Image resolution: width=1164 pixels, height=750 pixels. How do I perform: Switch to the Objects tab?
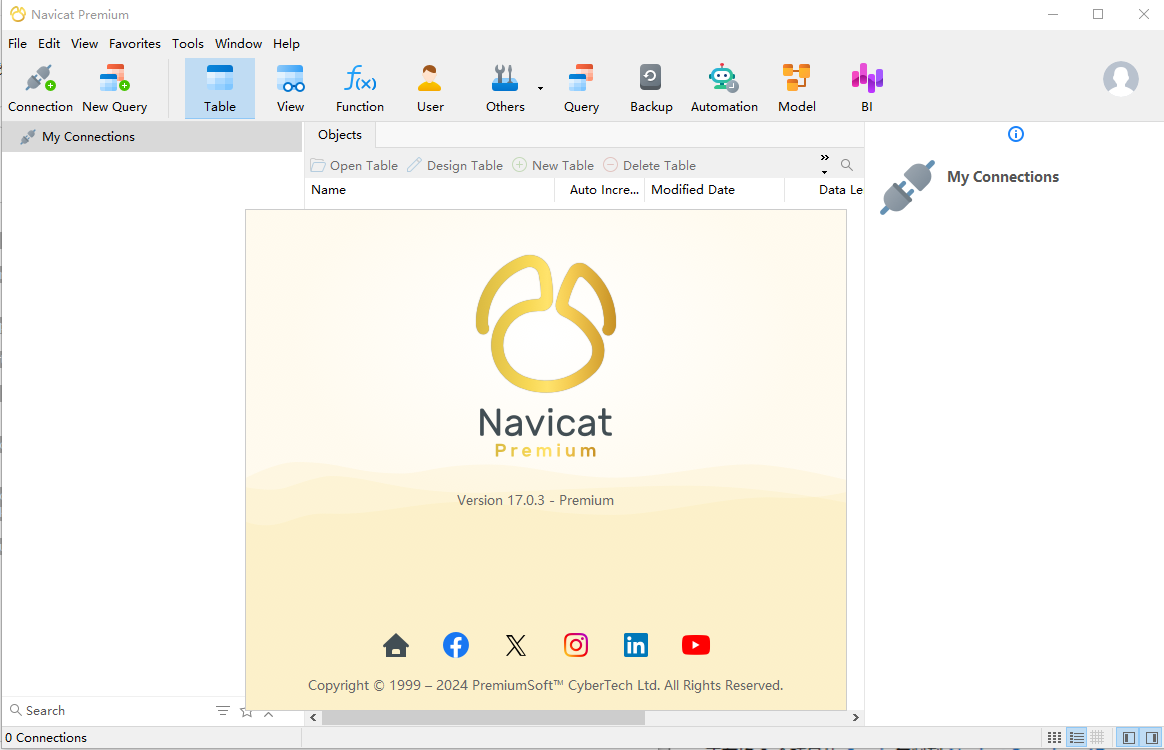click(340, 134)
